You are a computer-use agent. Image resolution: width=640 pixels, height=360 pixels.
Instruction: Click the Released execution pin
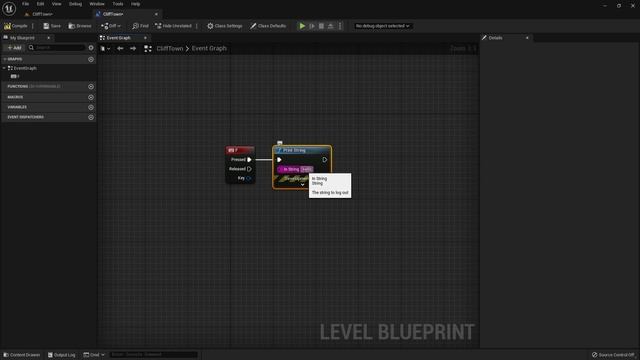click(249, 169)
